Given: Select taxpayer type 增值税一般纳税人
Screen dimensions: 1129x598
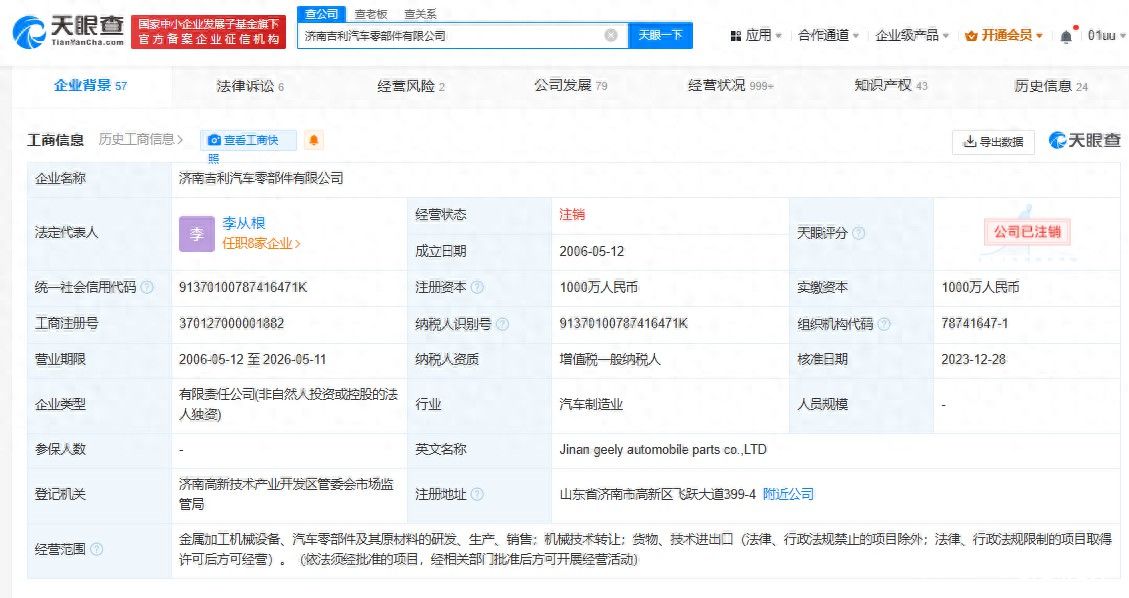Looking at the screenshot, I should (x=610, y=359).
